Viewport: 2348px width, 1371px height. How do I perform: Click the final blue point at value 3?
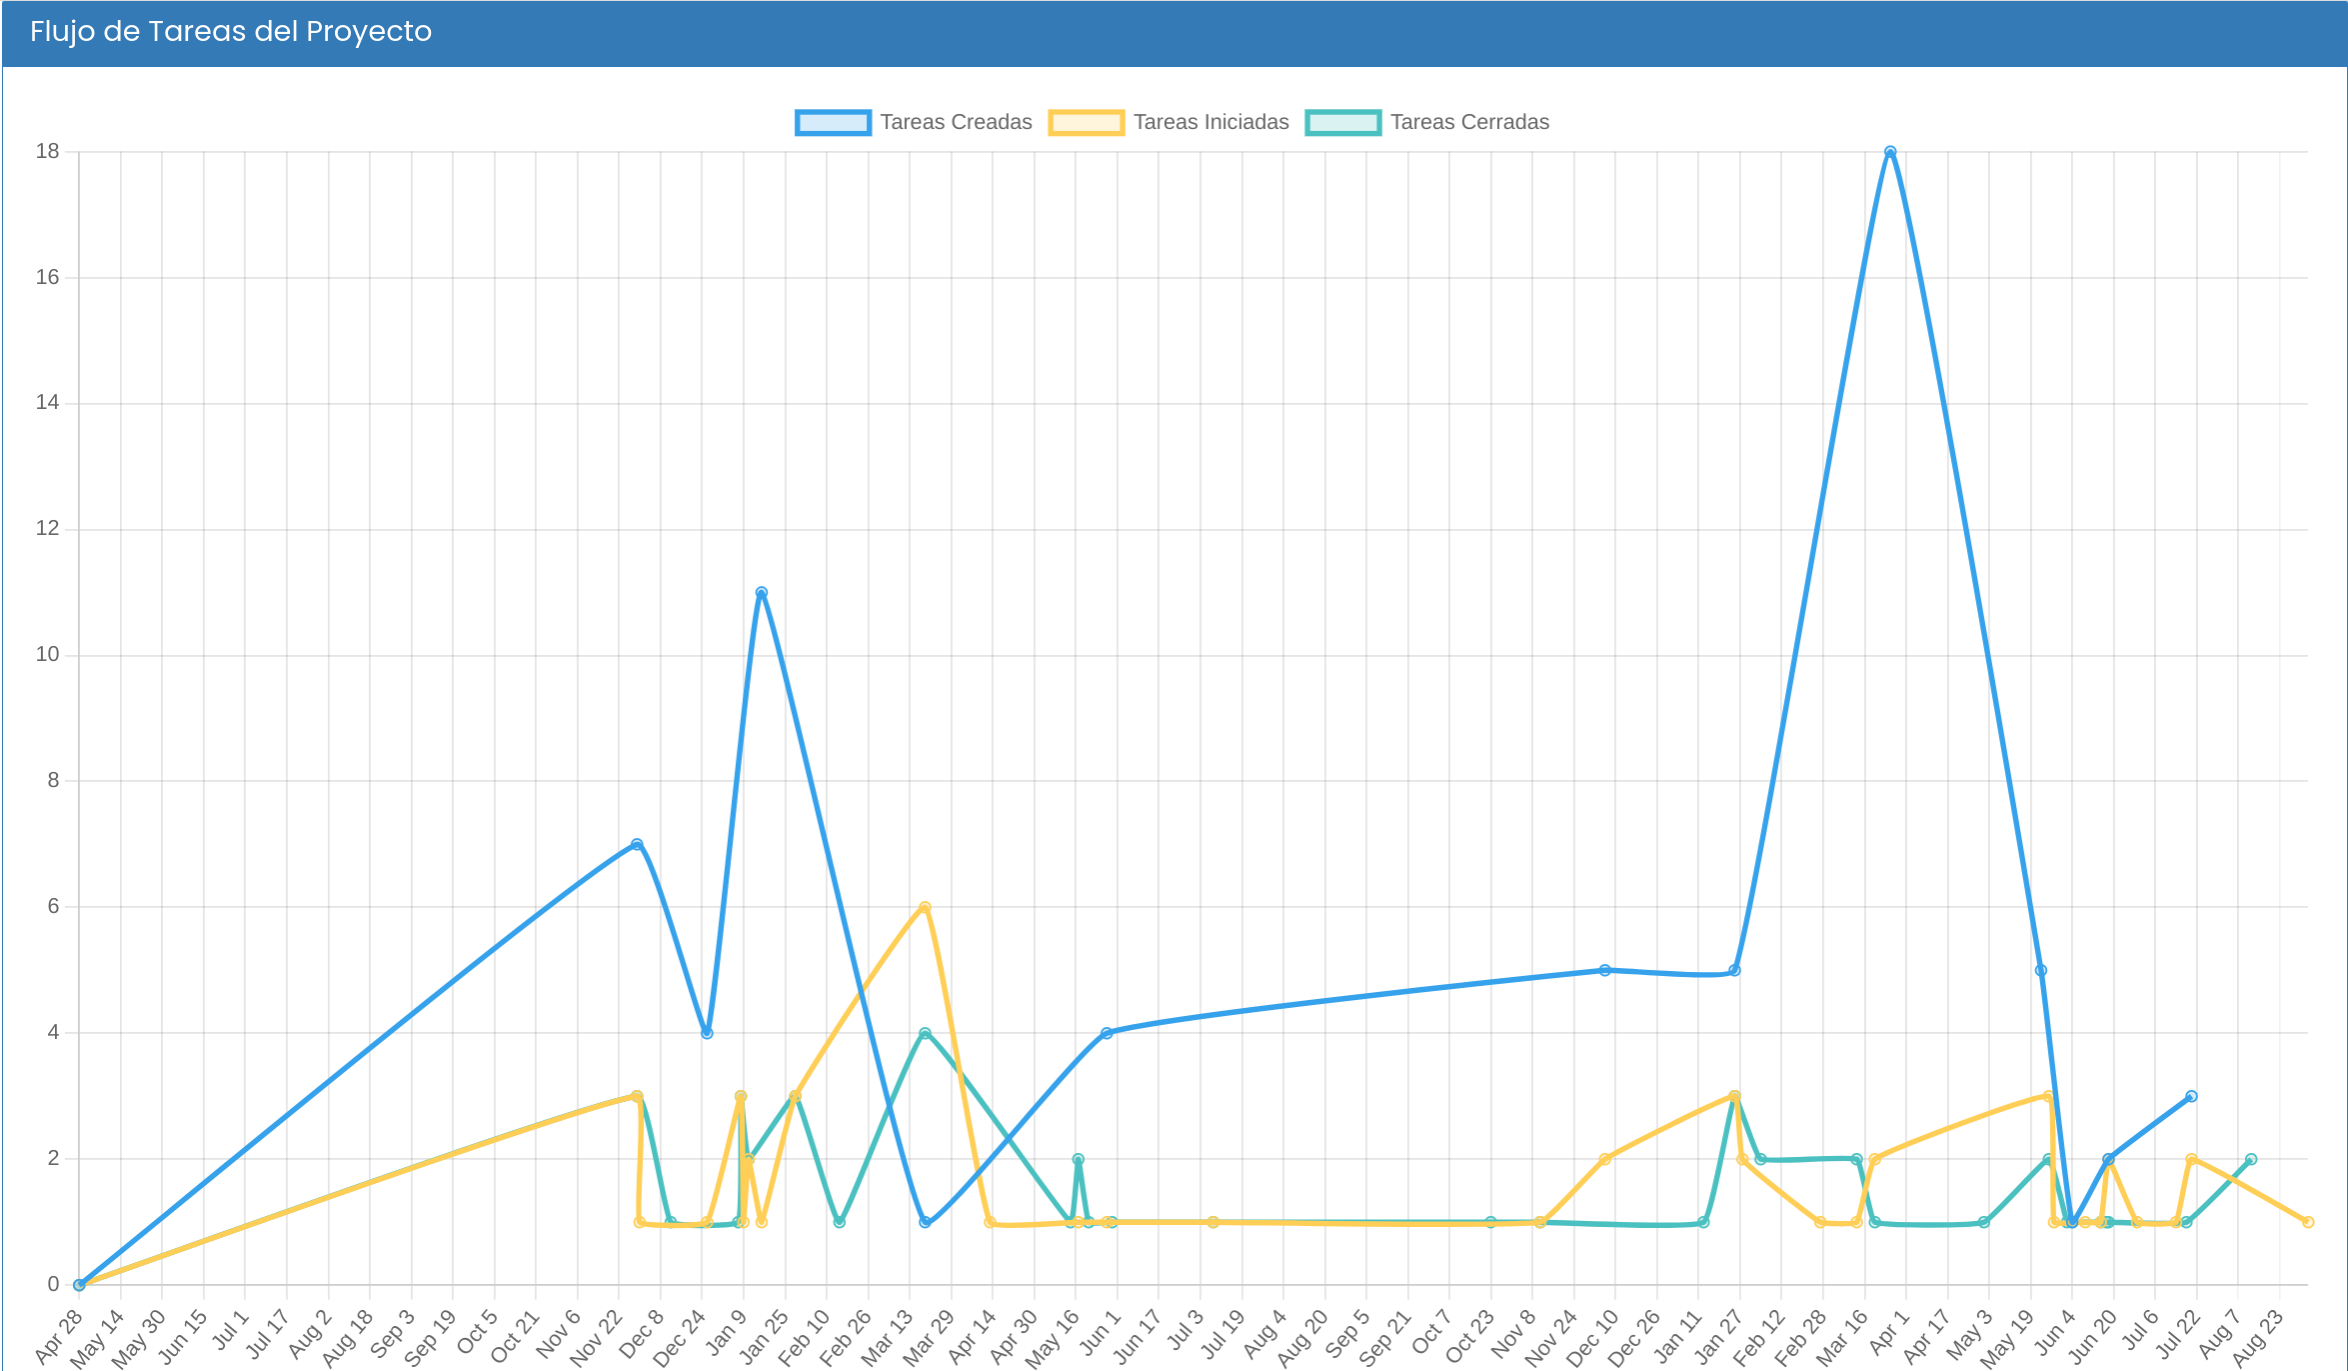click(x=2191, y=1097)
